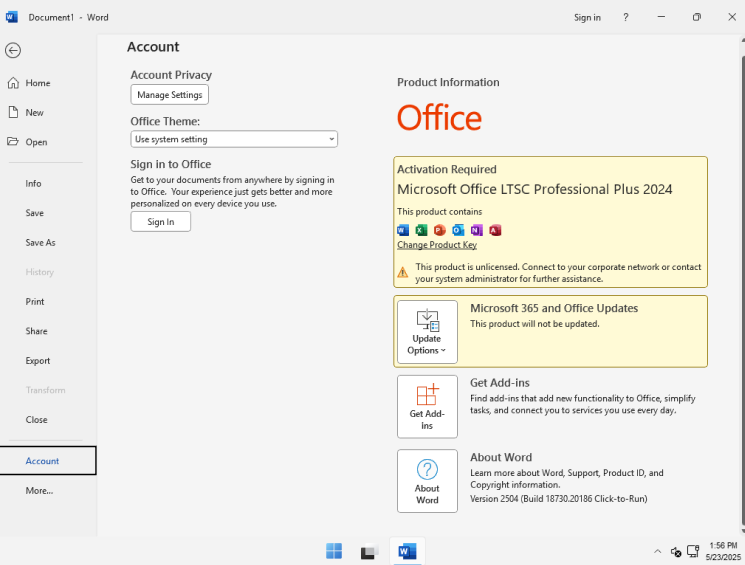This screenshot has height=565, width=745.
Task: Click the Outlook app icon under product contains
Action: [458, 230]
